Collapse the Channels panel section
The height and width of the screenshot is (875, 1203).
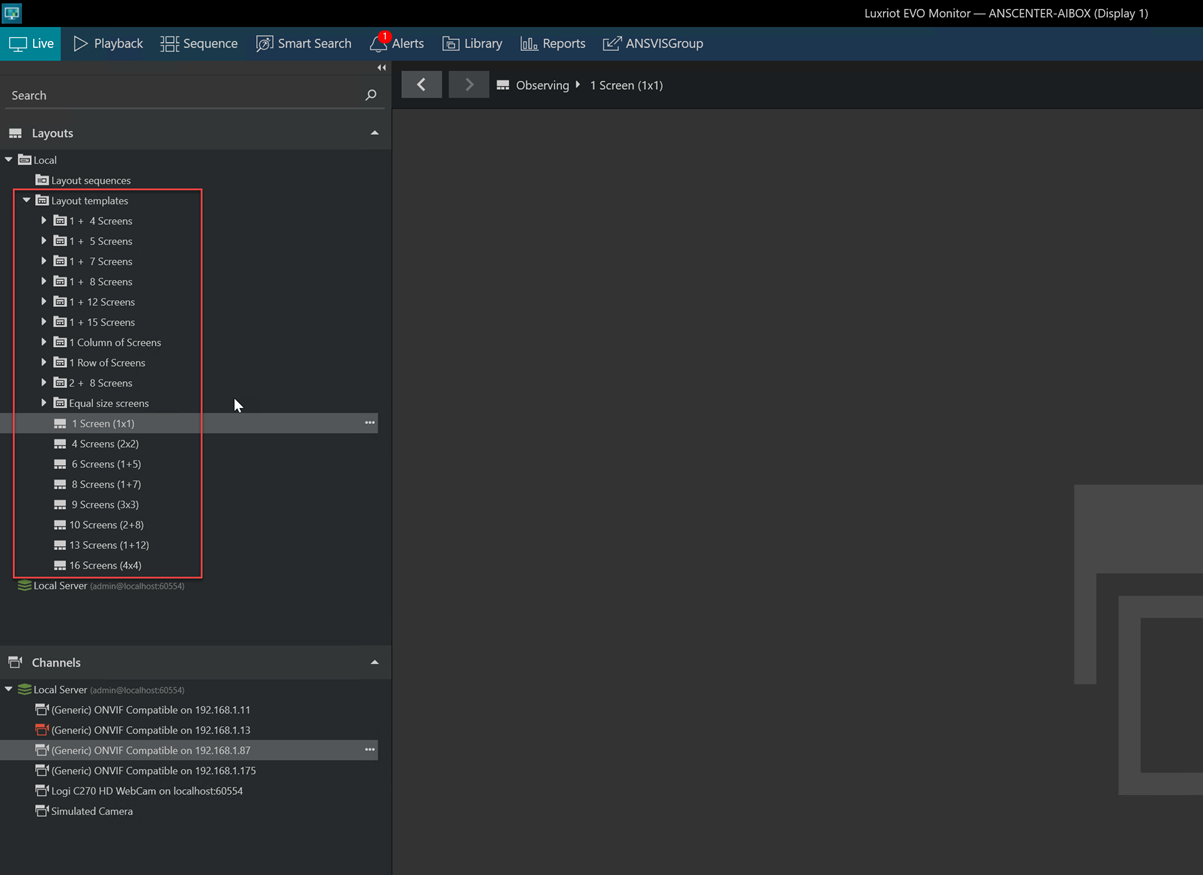pyautogui.click(x=374, y=662)
